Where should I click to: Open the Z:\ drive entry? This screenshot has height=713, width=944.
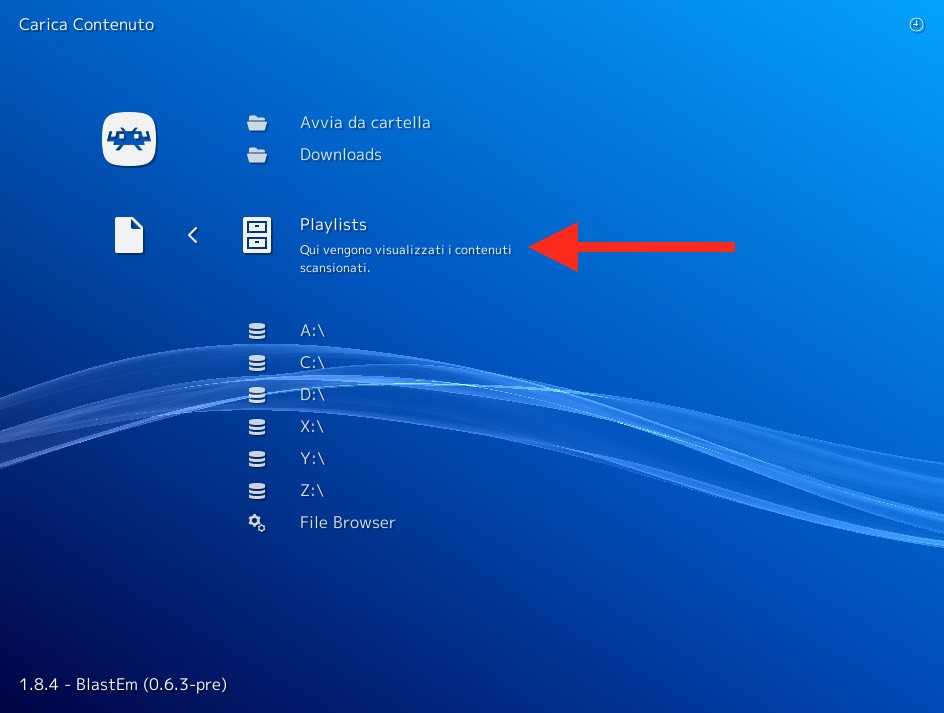click(312, 490)
